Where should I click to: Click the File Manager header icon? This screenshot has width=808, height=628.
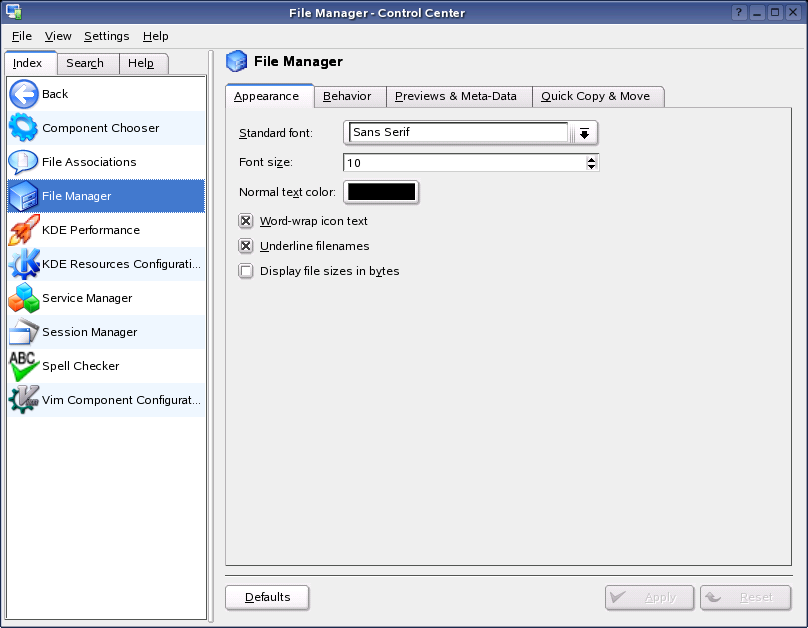click(x=237, y=61)
